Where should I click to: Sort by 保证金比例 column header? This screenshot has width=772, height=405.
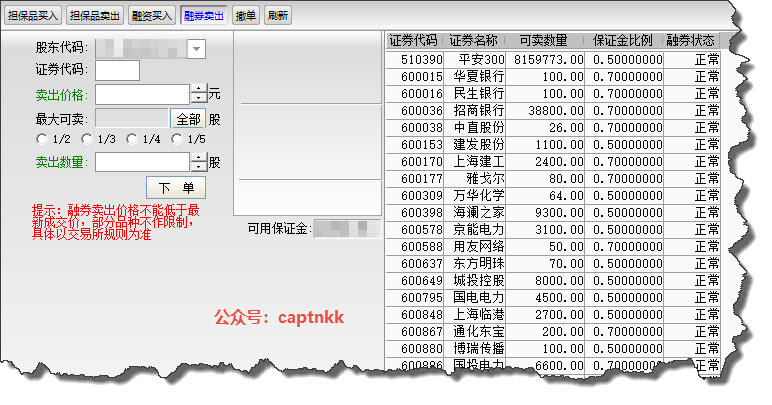coord(623,40)
